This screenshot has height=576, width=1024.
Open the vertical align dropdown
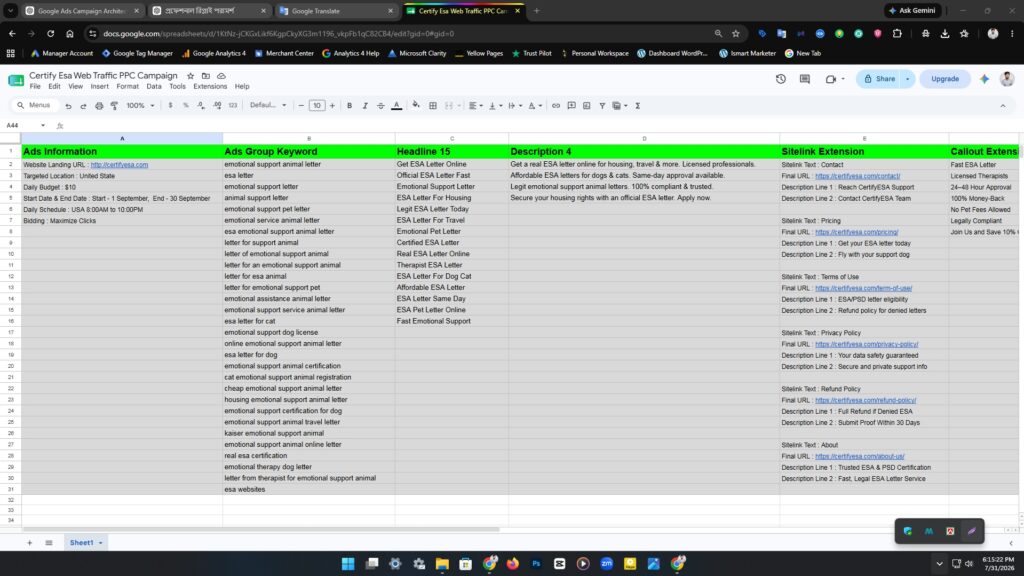pos(496,105)
